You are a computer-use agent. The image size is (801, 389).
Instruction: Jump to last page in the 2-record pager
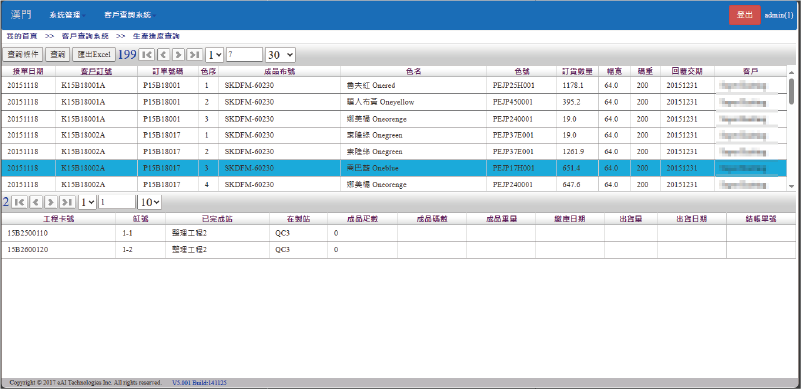click(67, 202)
